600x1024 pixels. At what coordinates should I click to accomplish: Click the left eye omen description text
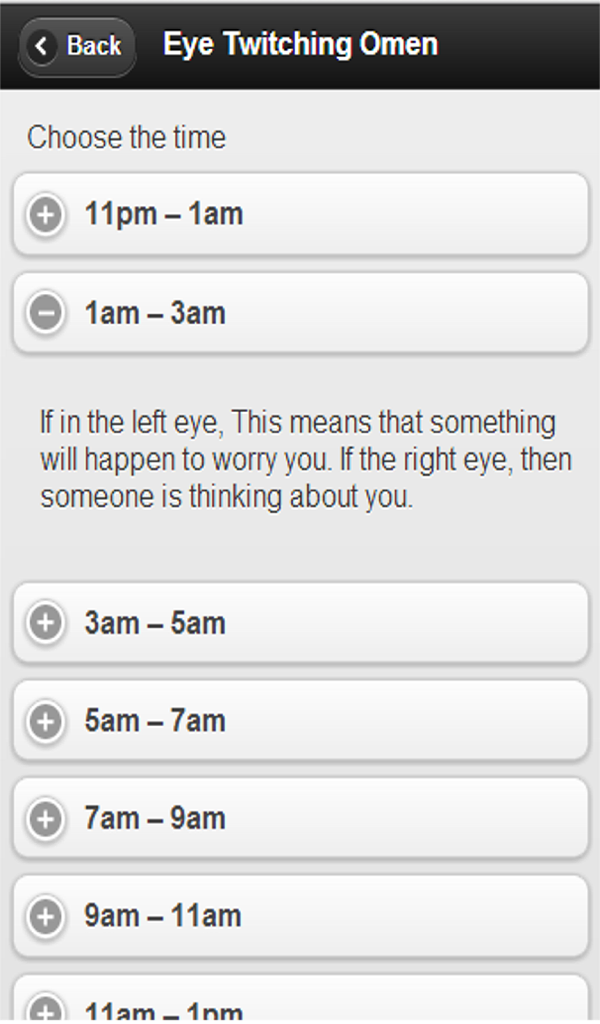click(300, 458)
